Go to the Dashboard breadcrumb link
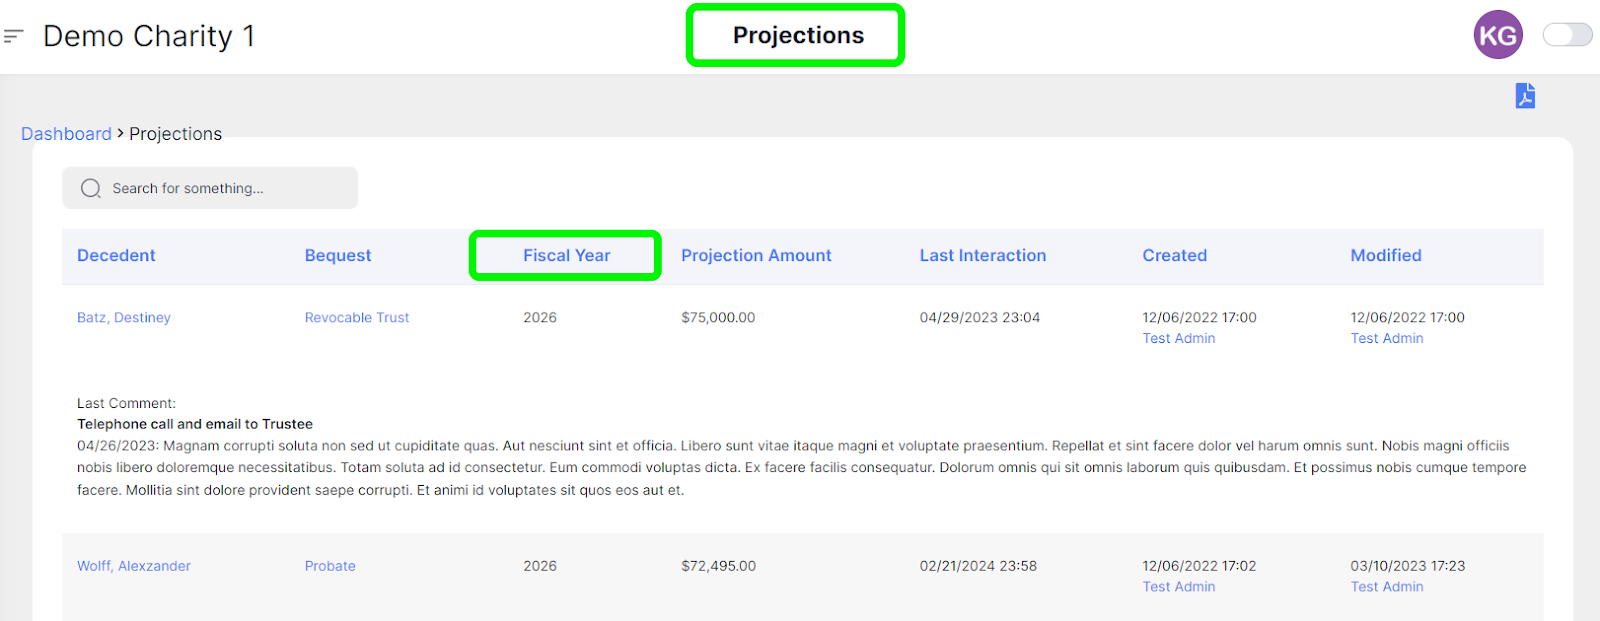 pos(66,134)
